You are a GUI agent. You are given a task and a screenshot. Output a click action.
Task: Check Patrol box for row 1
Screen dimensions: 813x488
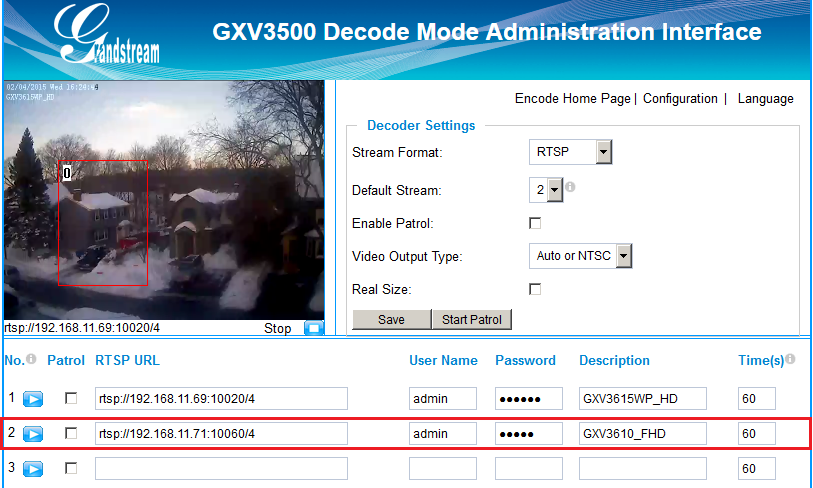click(x=71, y=398)
